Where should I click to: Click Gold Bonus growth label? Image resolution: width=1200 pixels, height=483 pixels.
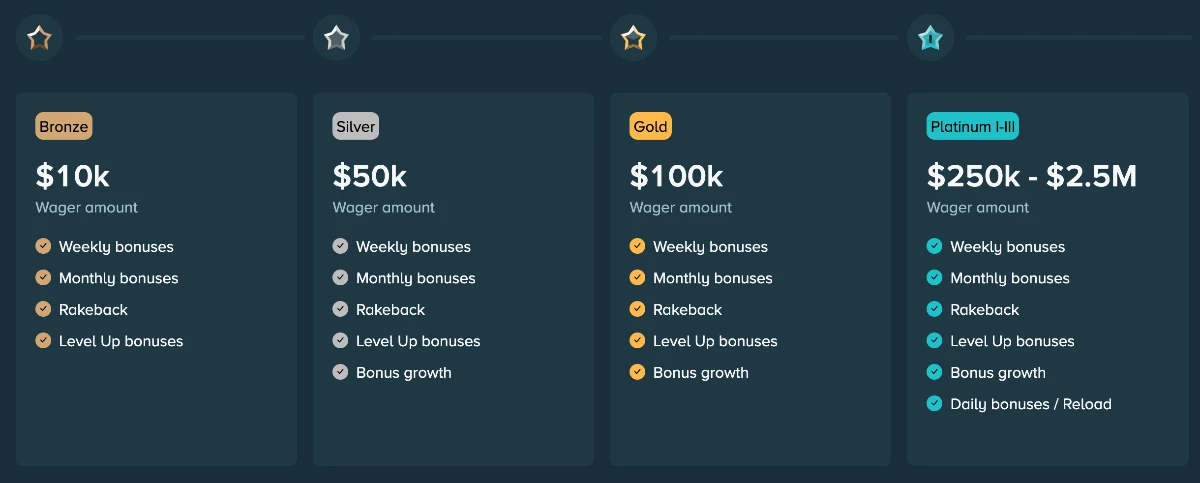coord(701,373)
